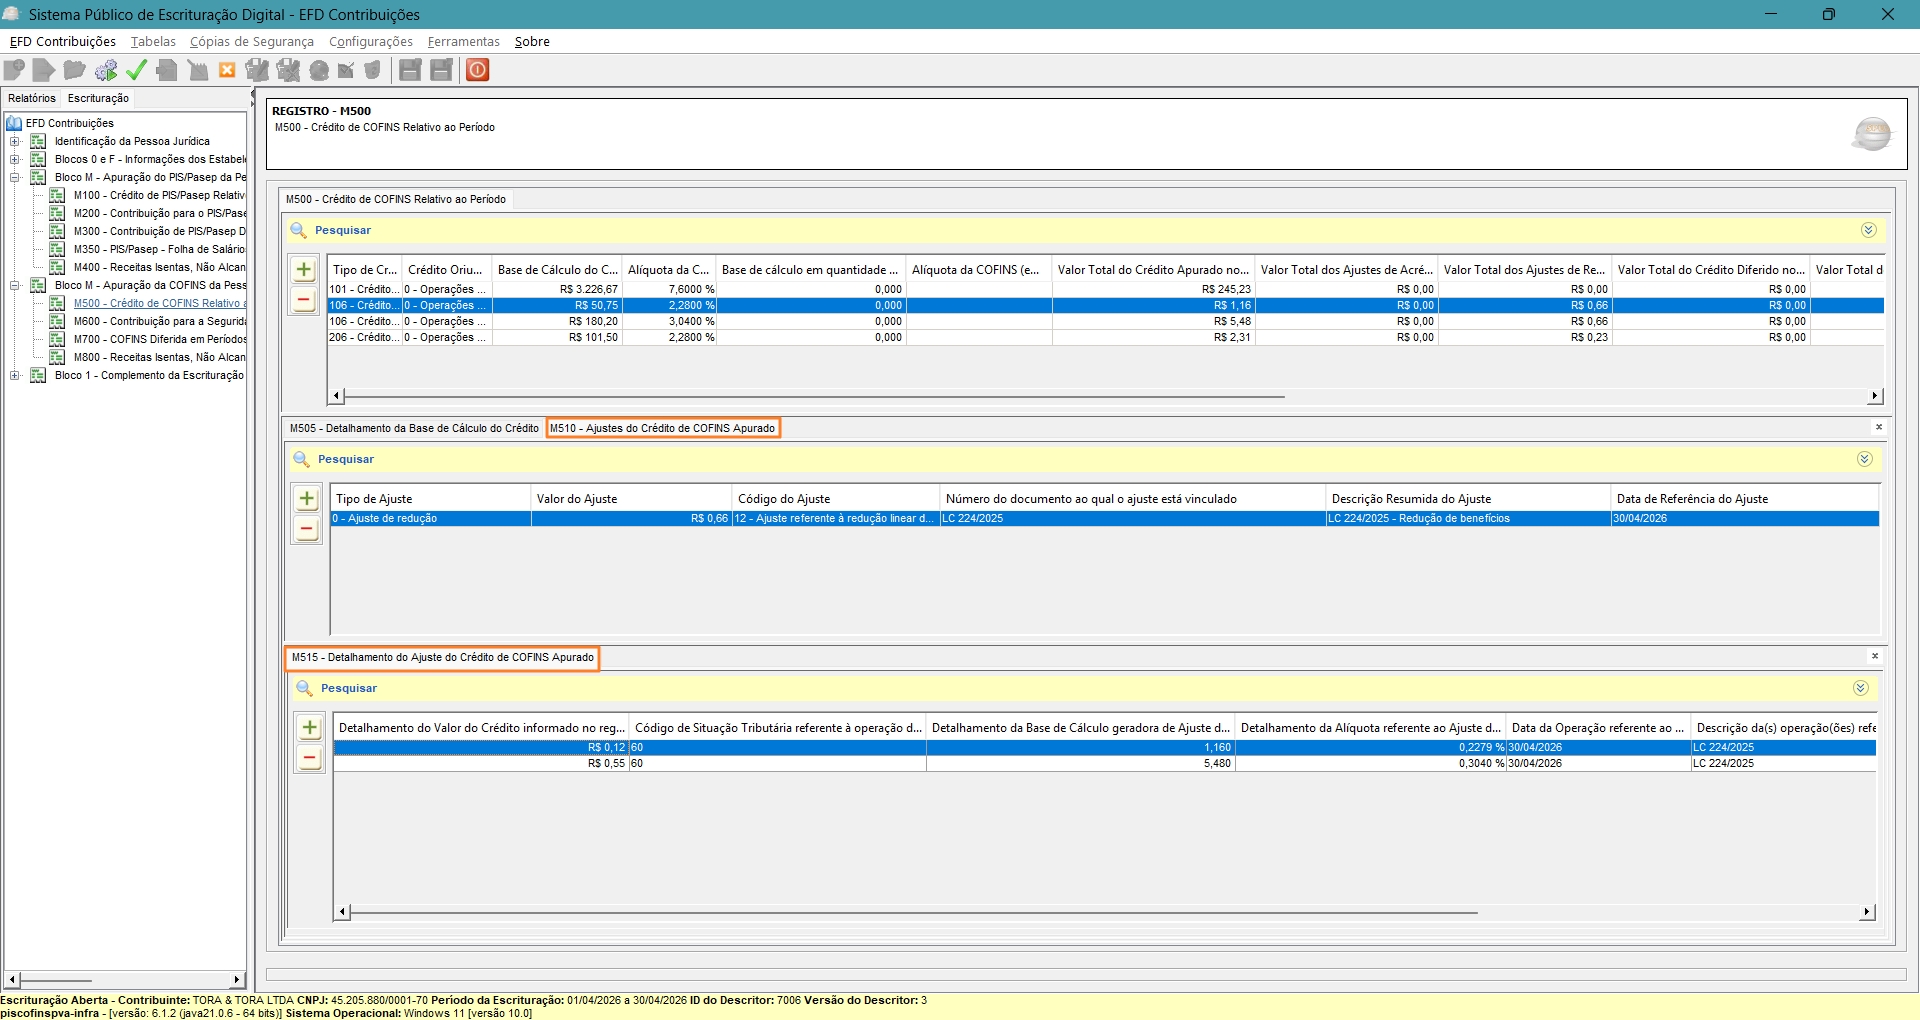1920x1020 pixels.
Task: Click the red power exit icon
Action: click(478, 70)
